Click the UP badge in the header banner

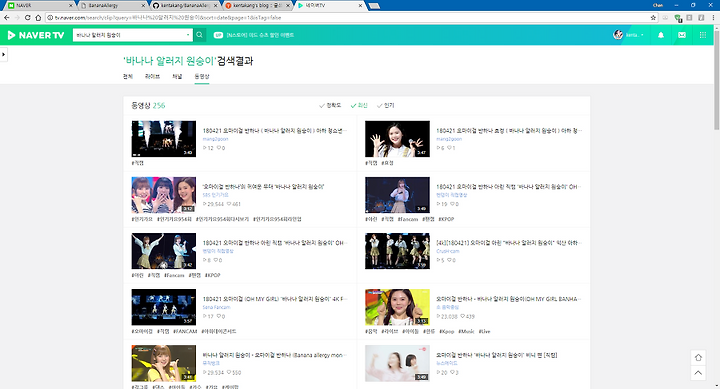218,35
